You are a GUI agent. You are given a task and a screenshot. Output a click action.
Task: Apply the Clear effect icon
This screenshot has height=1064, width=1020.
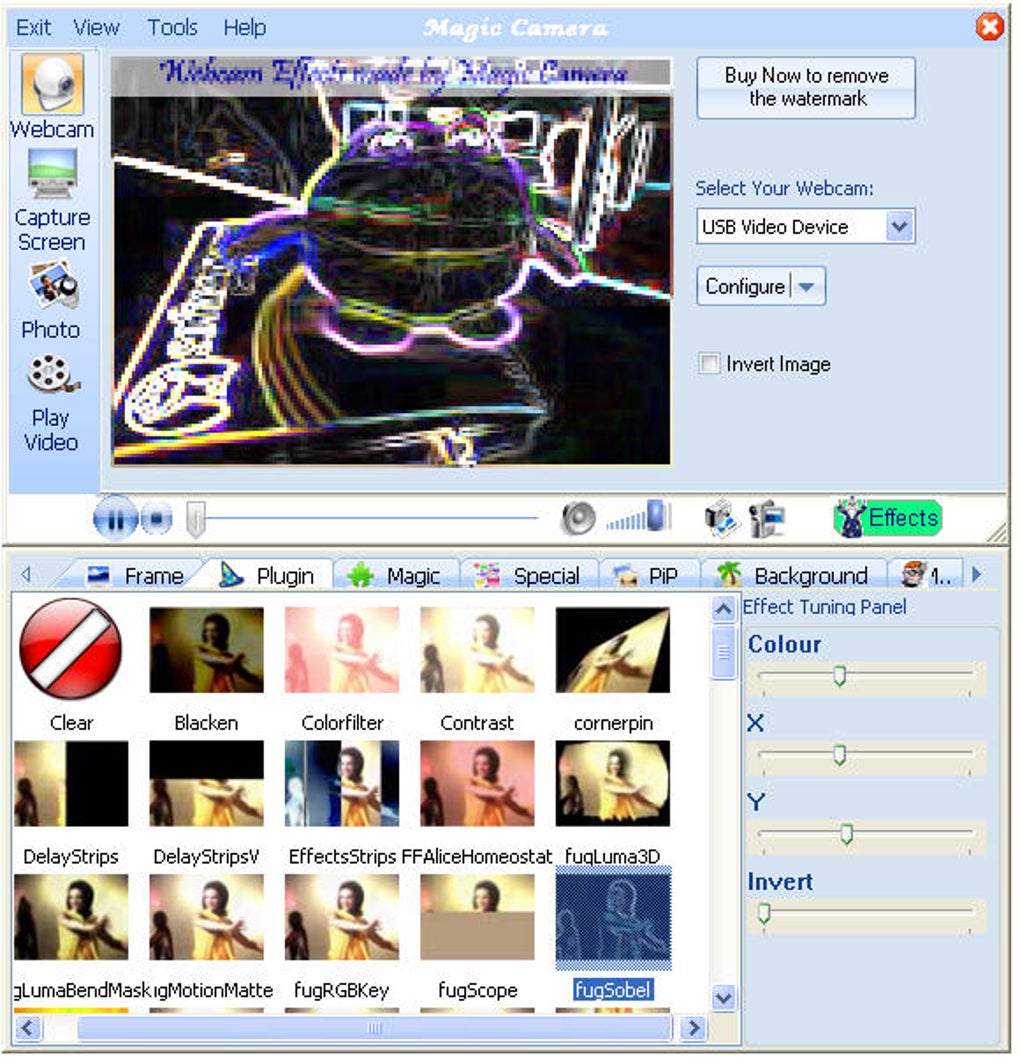[x=71, y=651]
